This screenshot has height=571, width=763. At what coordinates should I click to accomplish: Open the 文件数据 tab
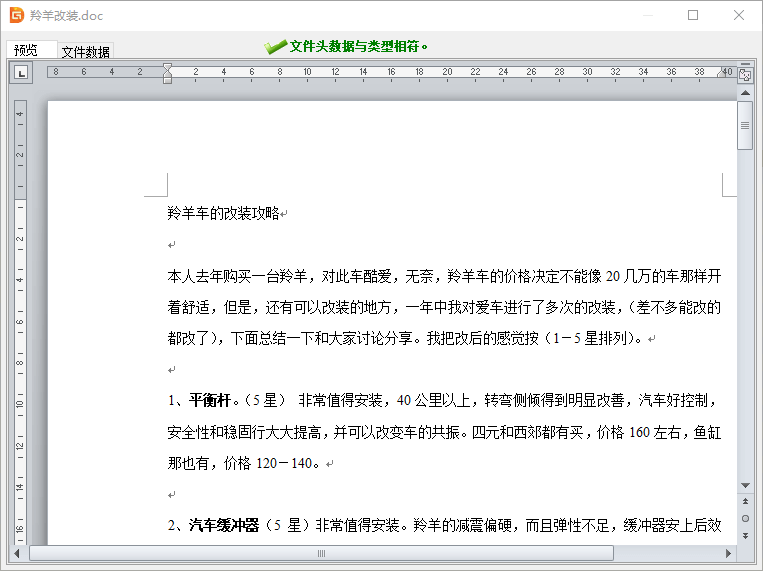click(x=86, y=51)
